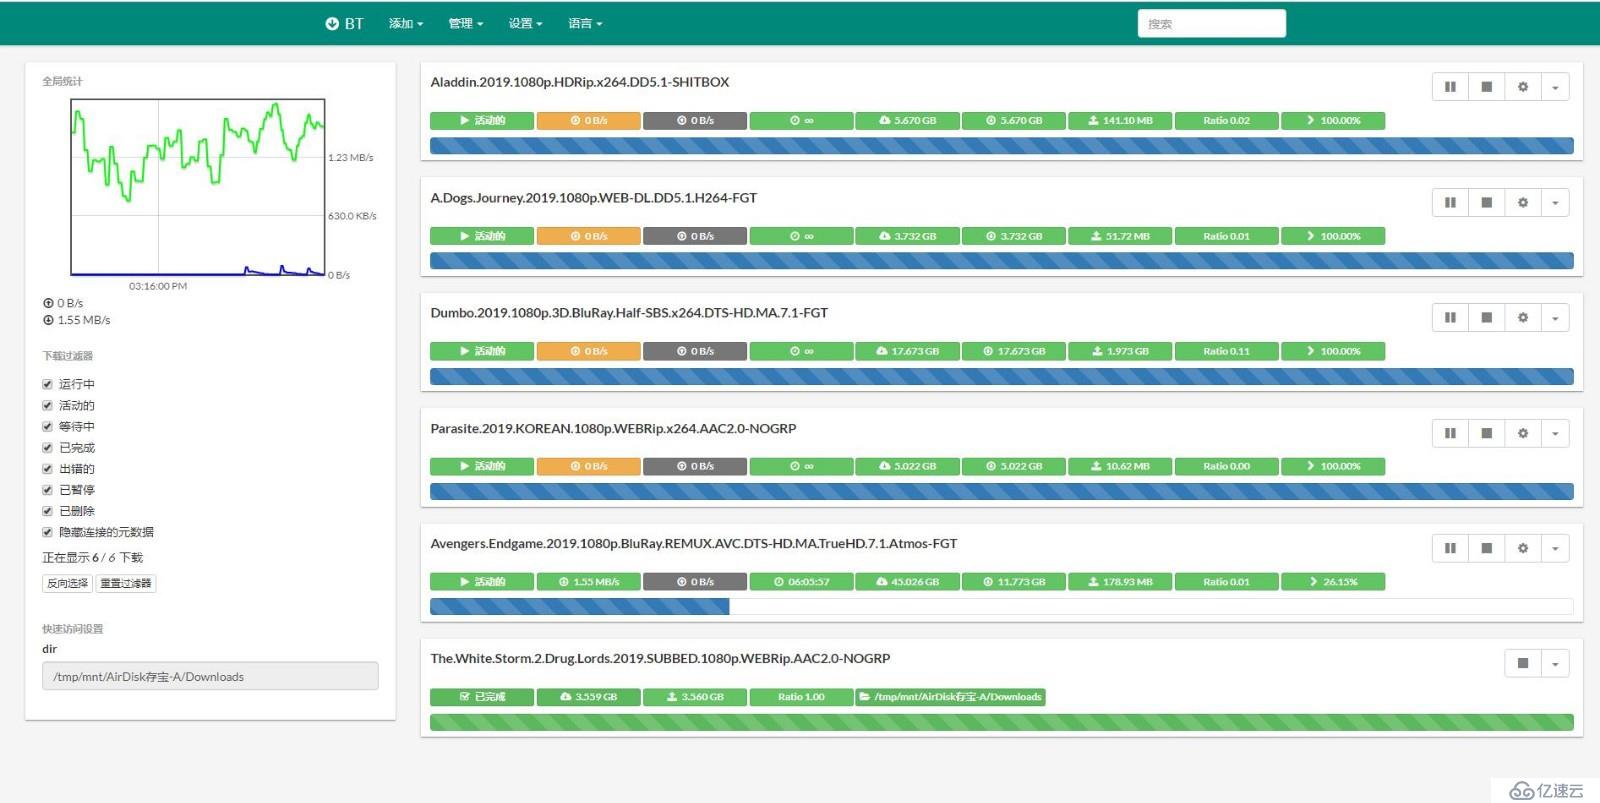Stop the A.Dogs.Journey download
The height and width of the screenshot is (803, 1600).
(1487, 202)
